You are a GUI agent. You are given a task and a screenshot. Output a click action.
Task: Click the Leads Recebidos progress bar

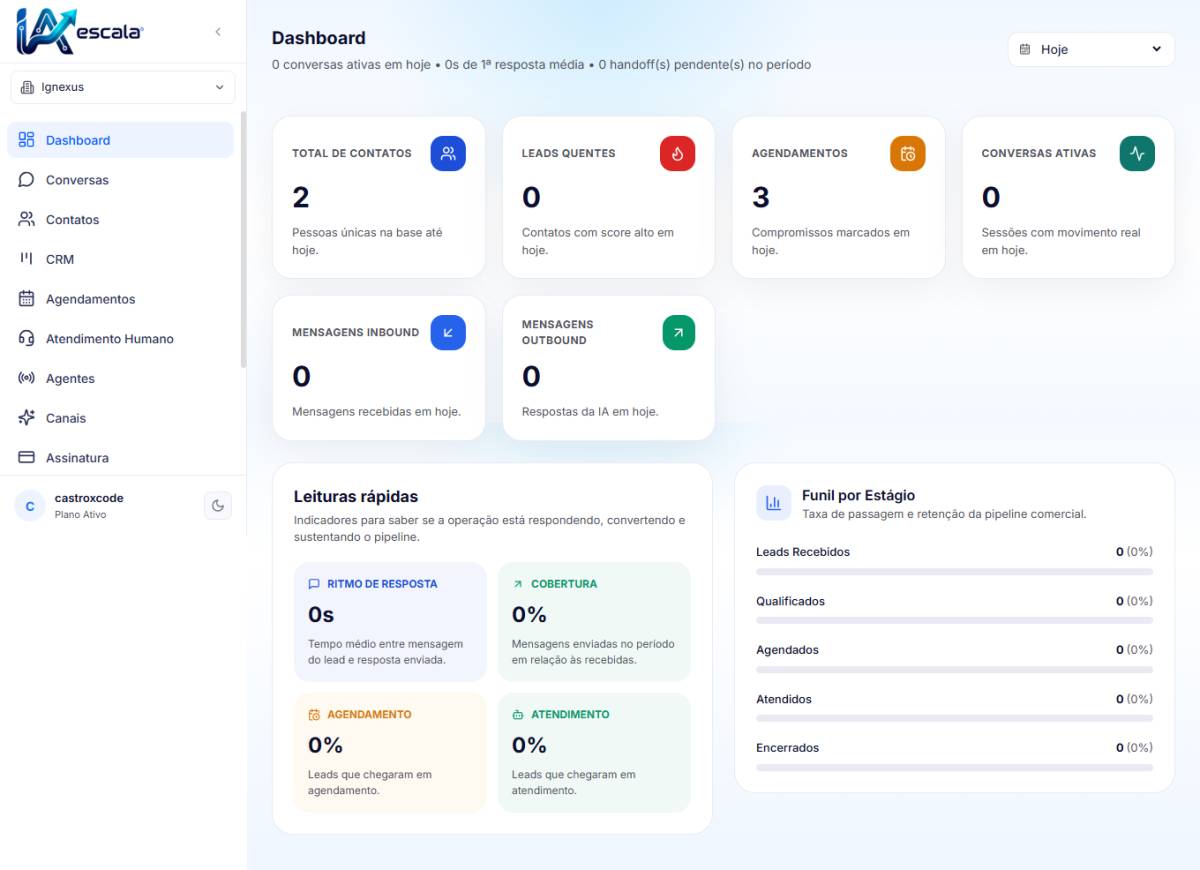coord(954,572)
